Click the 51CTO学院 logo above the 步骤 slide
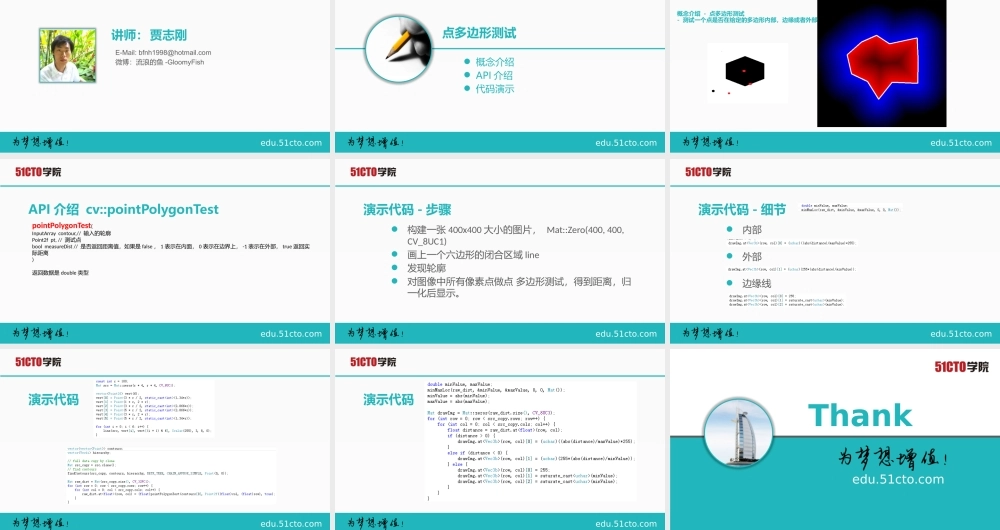1000x530 pixels. tap(373, 172)
